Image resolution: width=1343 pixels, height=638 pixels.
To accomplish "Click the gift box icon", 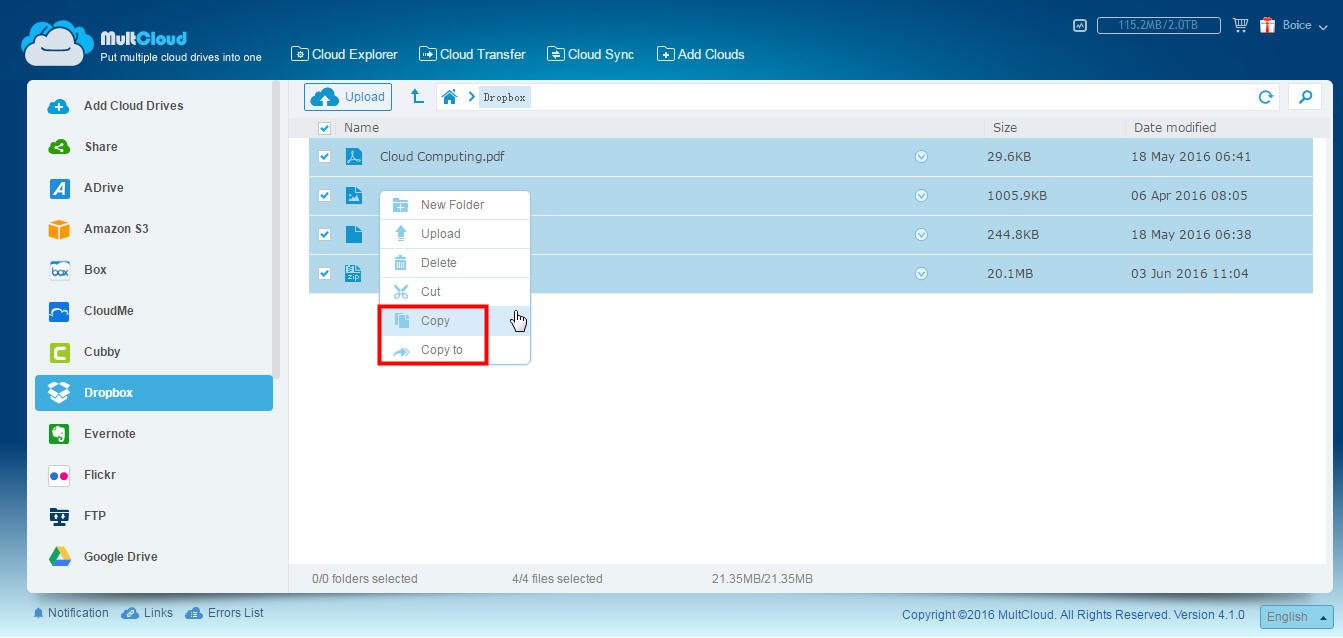I will coord(1267,25).
